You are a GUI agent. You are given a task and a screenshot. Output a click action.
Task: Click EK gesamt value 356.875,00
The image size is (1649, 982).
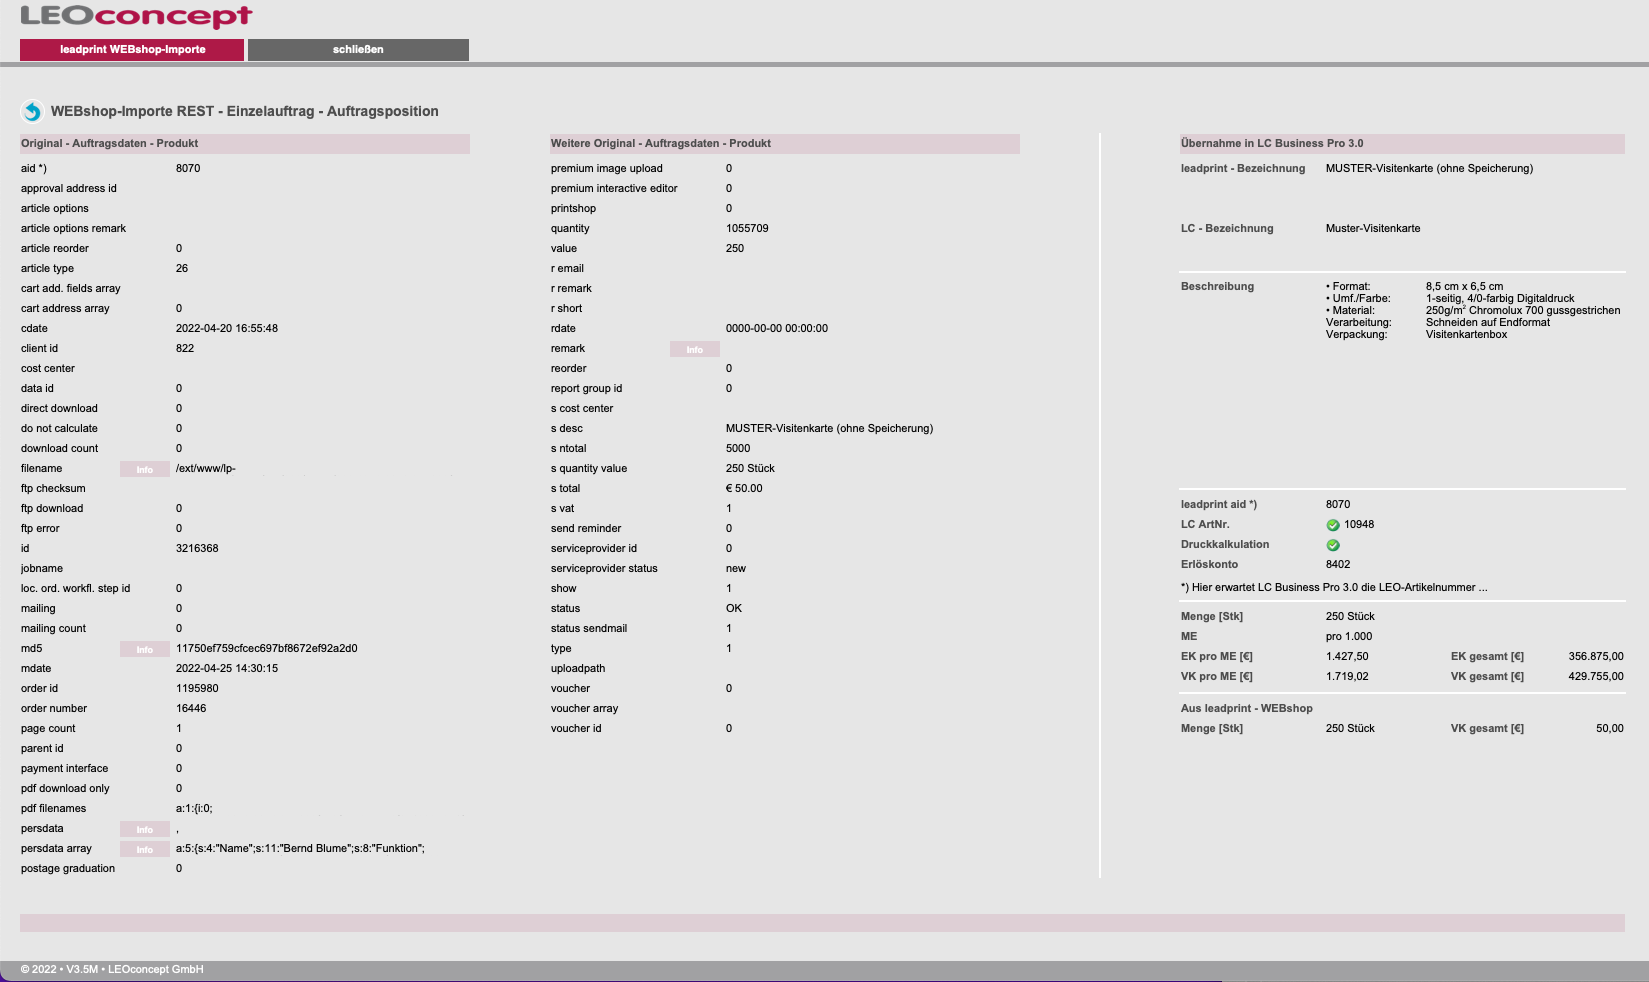pyautogui.click(x=1596, y=656)
